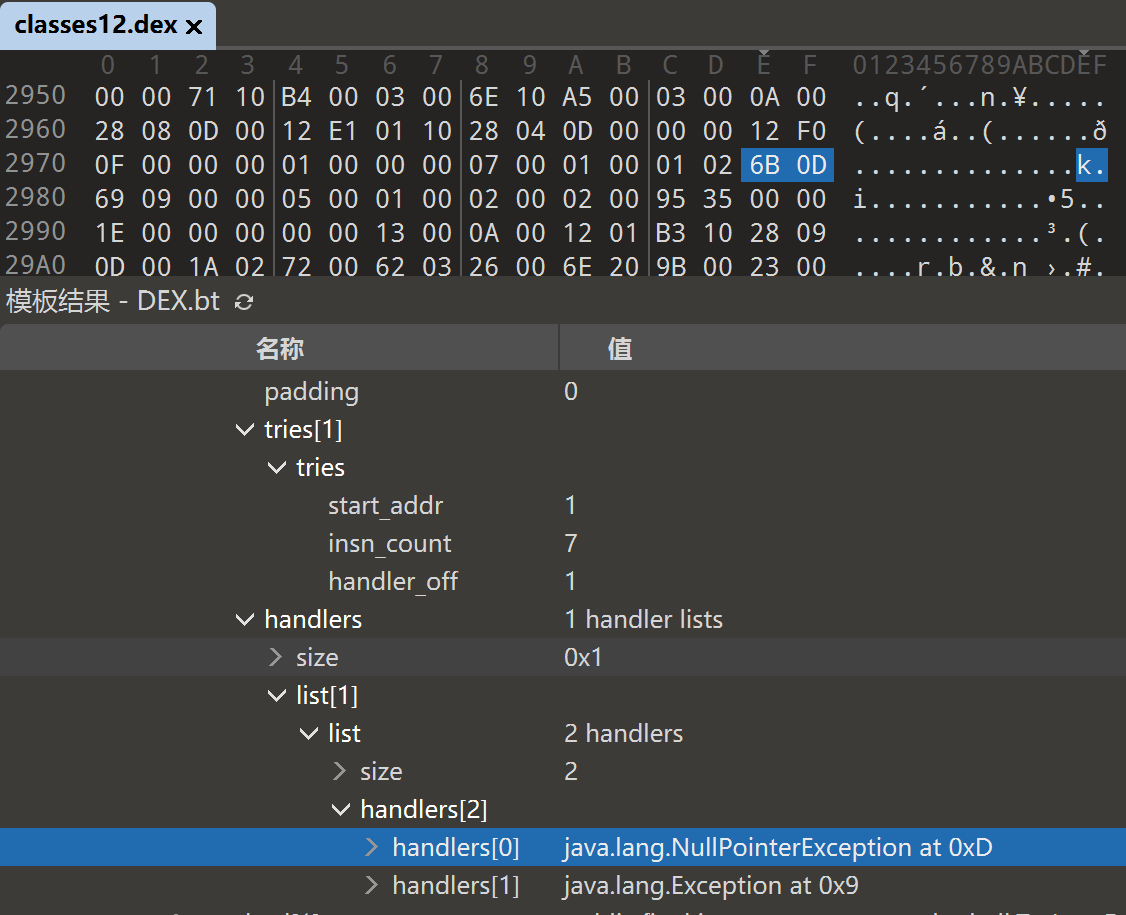Click row address 2980
1126x915 pixels.
pos(35,198)
